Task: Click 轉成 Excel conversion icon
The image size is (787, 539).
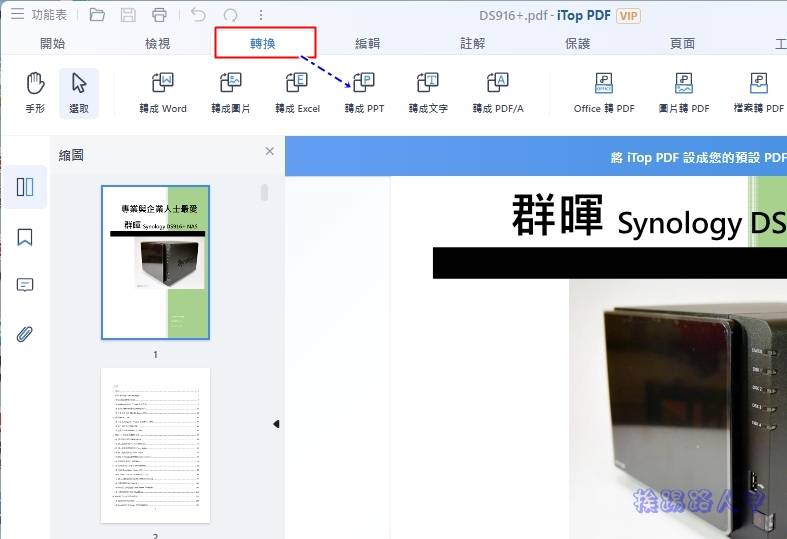Action: tap(297, 93)
